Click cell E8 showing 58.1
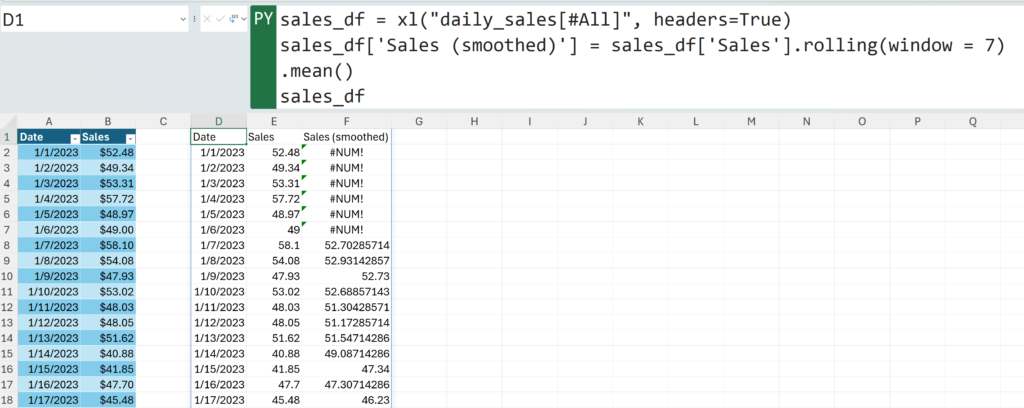 pos(274,245)
